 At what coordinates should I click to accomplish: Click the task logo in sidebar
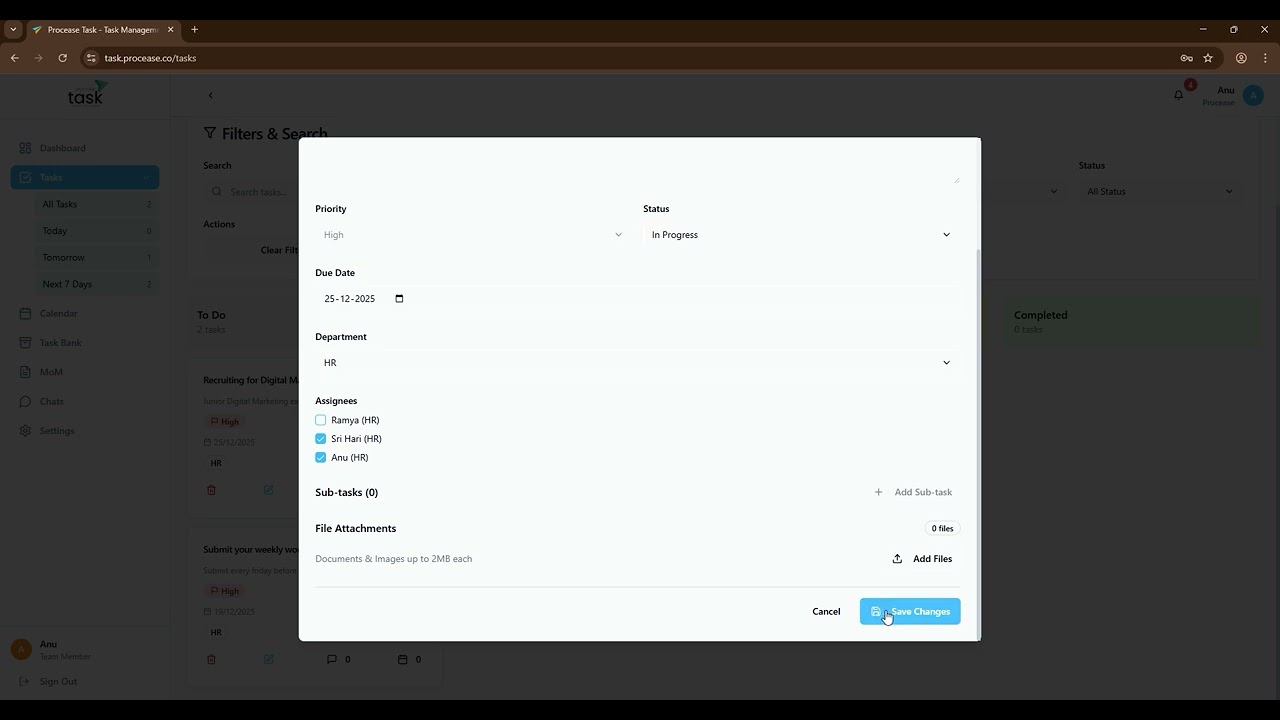coord(86,94)
